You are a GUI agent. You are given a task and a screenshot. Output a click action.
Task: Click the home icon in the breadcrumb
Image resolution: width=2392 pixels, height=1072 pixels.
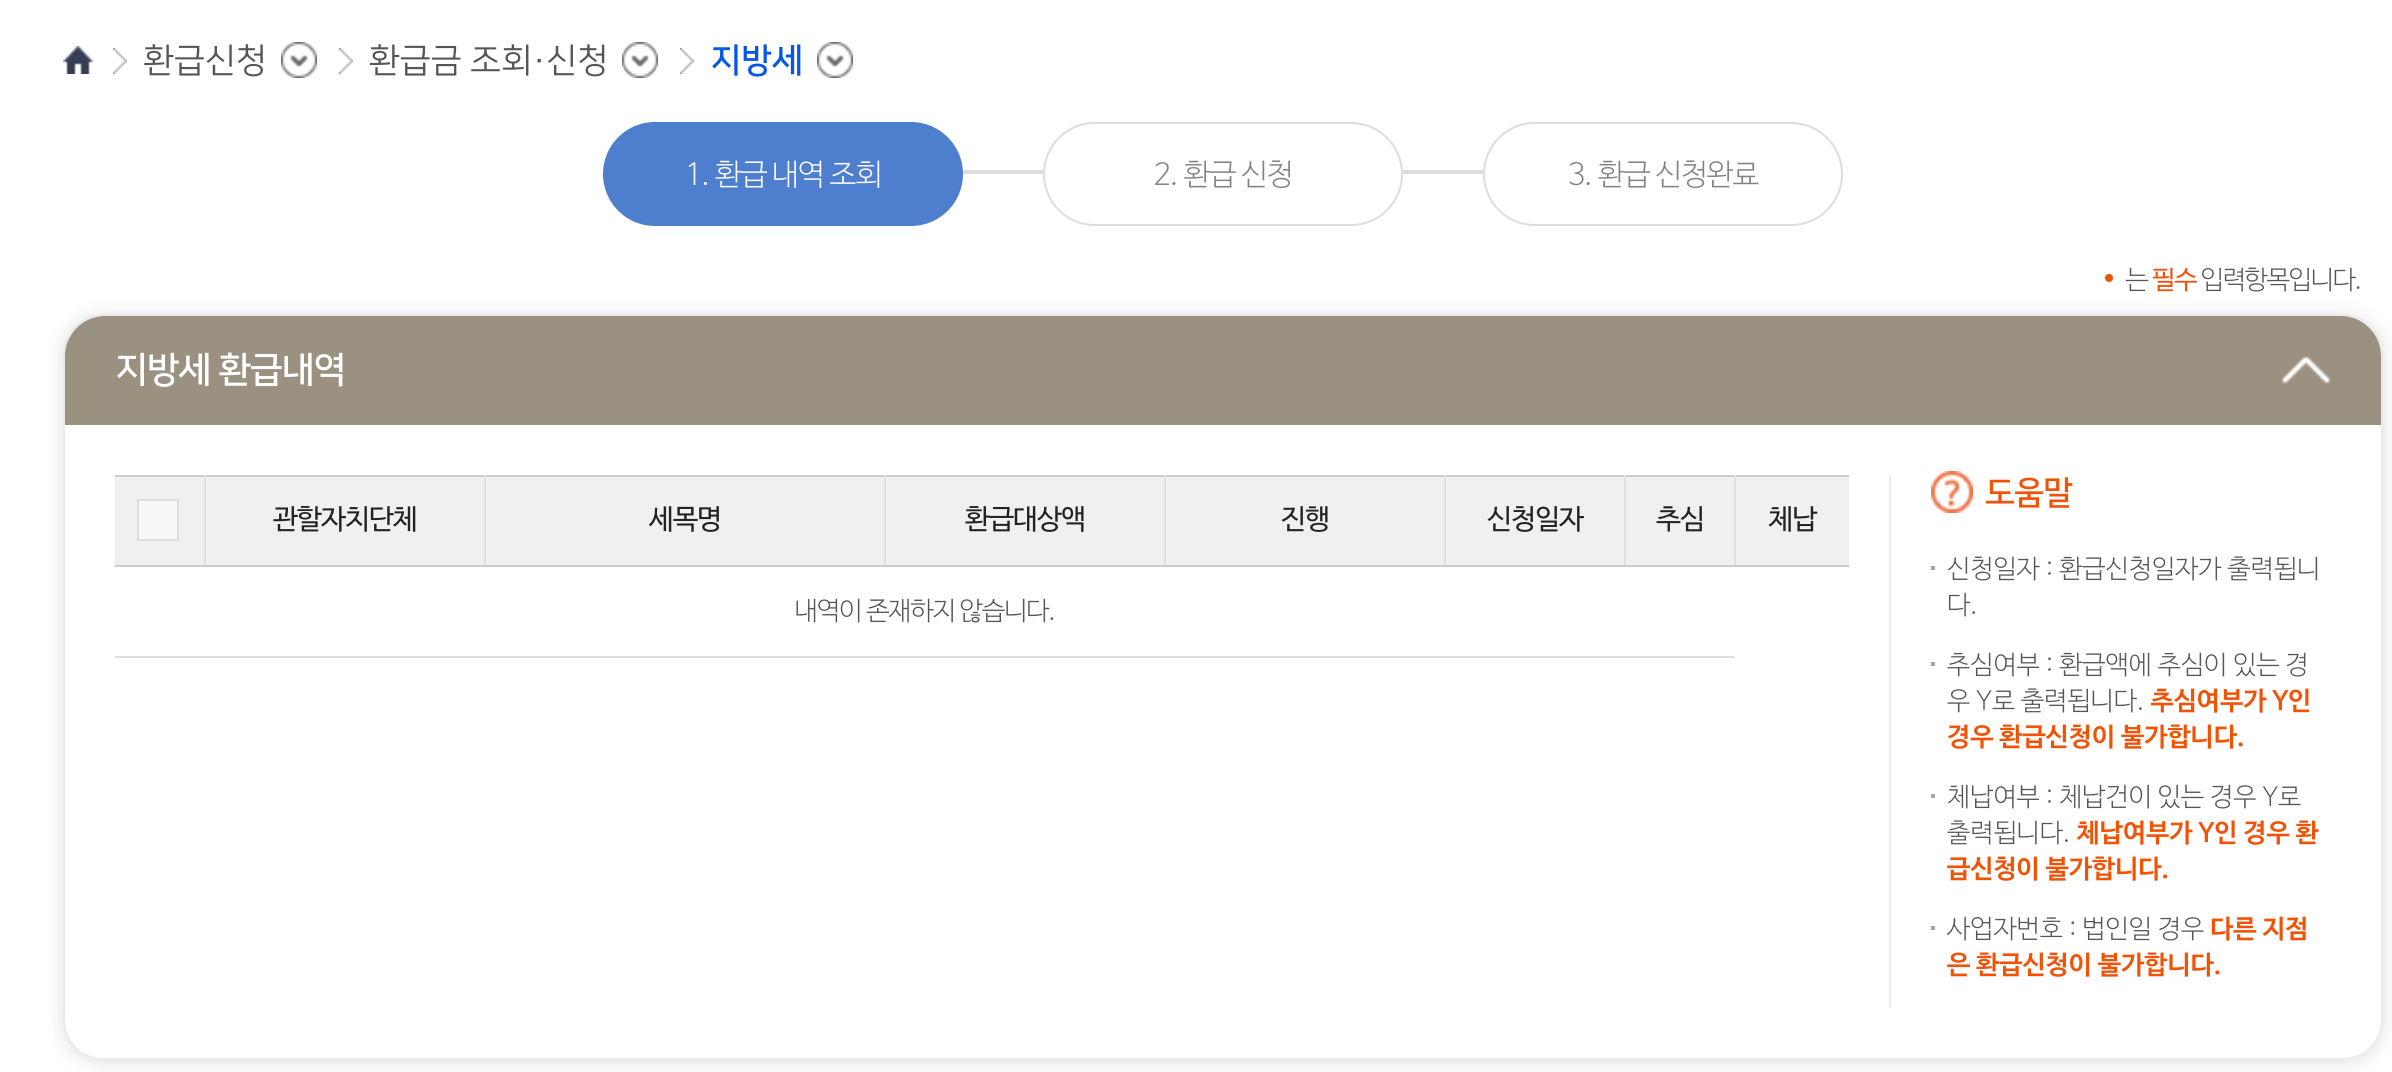coord(78,61)
